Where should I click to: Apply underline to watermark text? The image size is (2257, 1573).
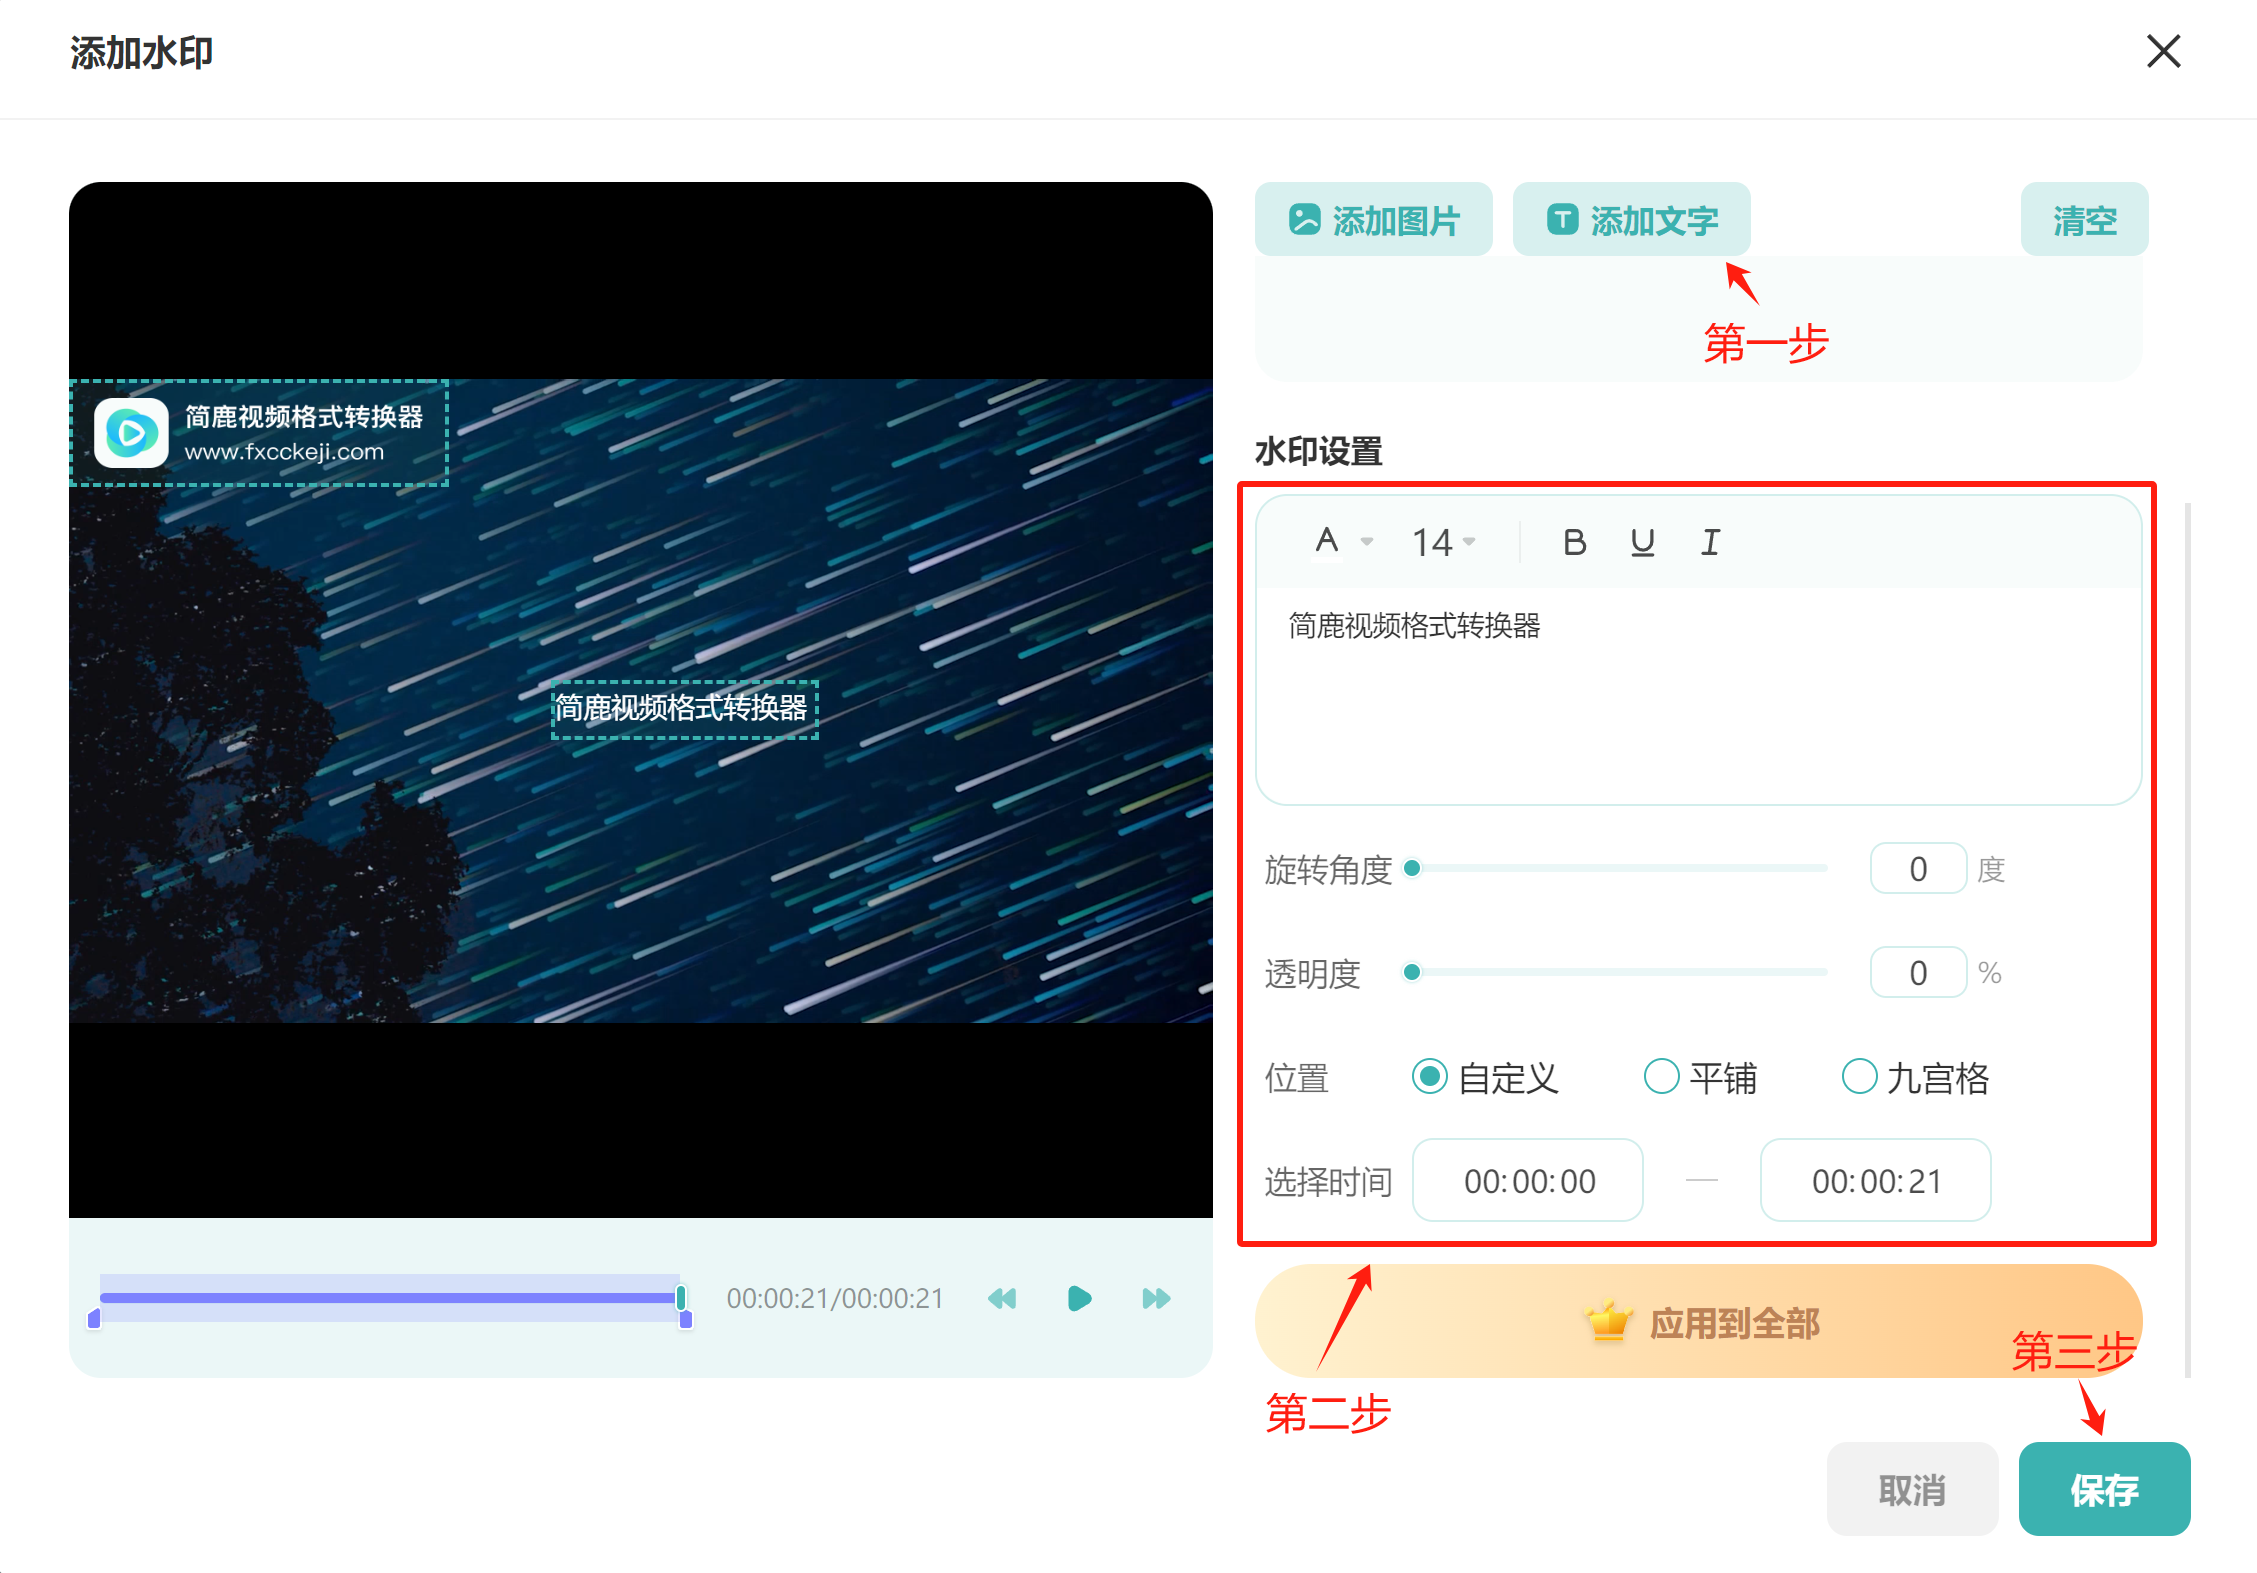pyautogui.click(x=1642, y=541)
